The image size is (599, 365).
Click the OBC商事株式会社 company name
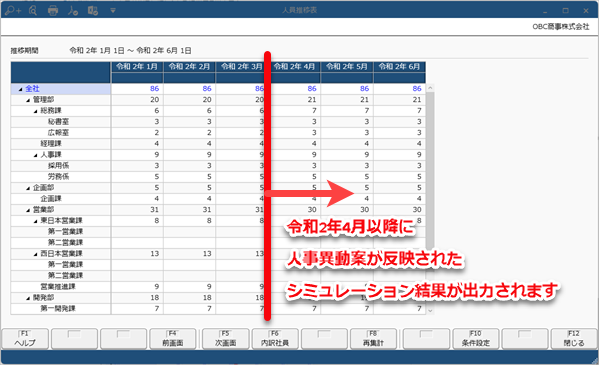(561, 27)
